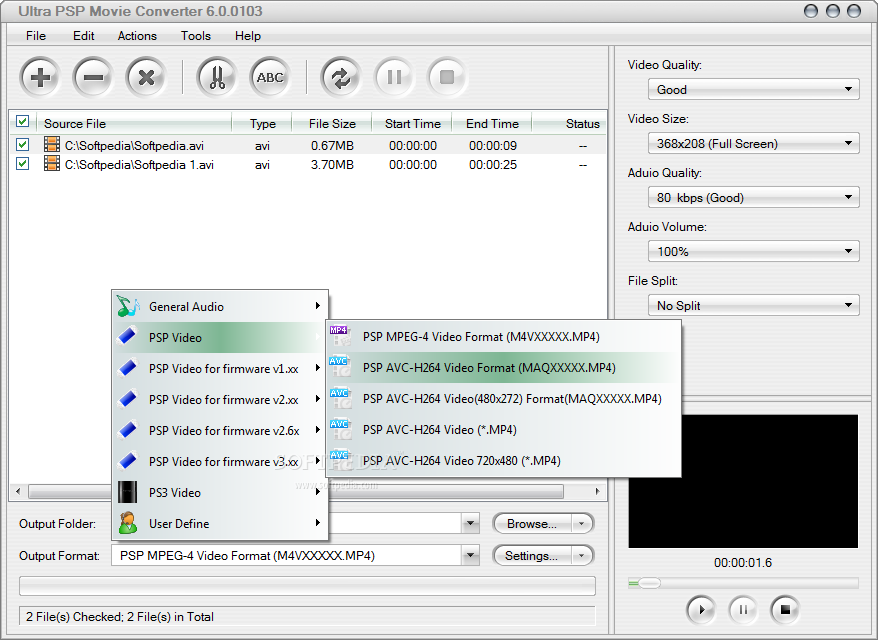Open the File menu

[36, 36]
